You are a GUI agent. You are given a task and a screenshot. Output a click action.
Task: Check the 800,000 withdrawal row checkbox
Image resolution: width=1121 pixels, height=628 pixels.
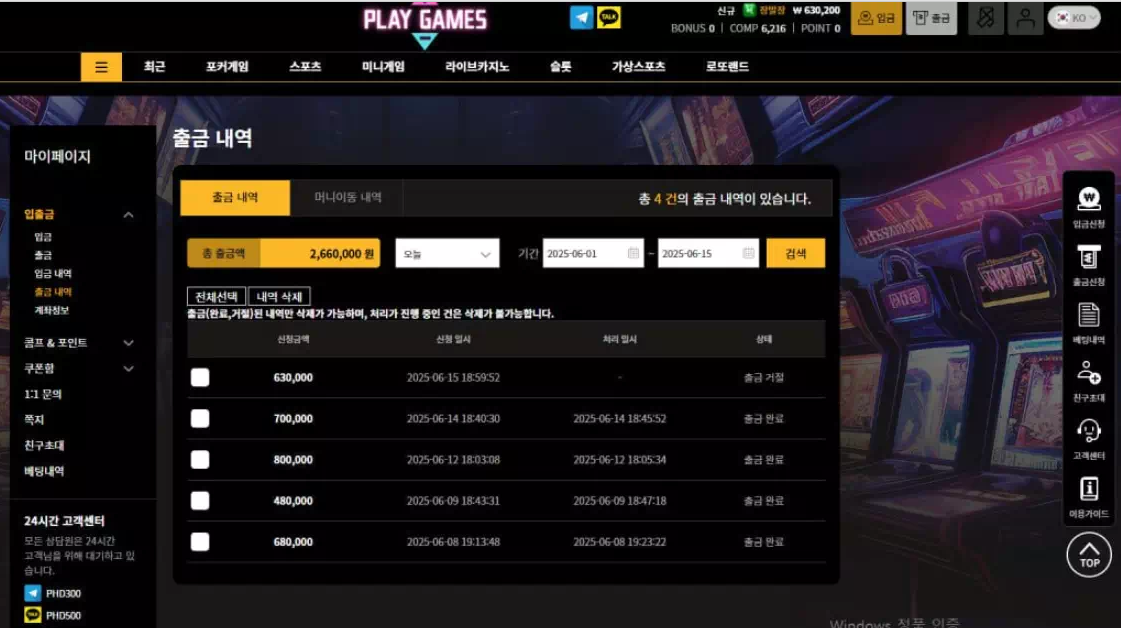coord(200,459)
